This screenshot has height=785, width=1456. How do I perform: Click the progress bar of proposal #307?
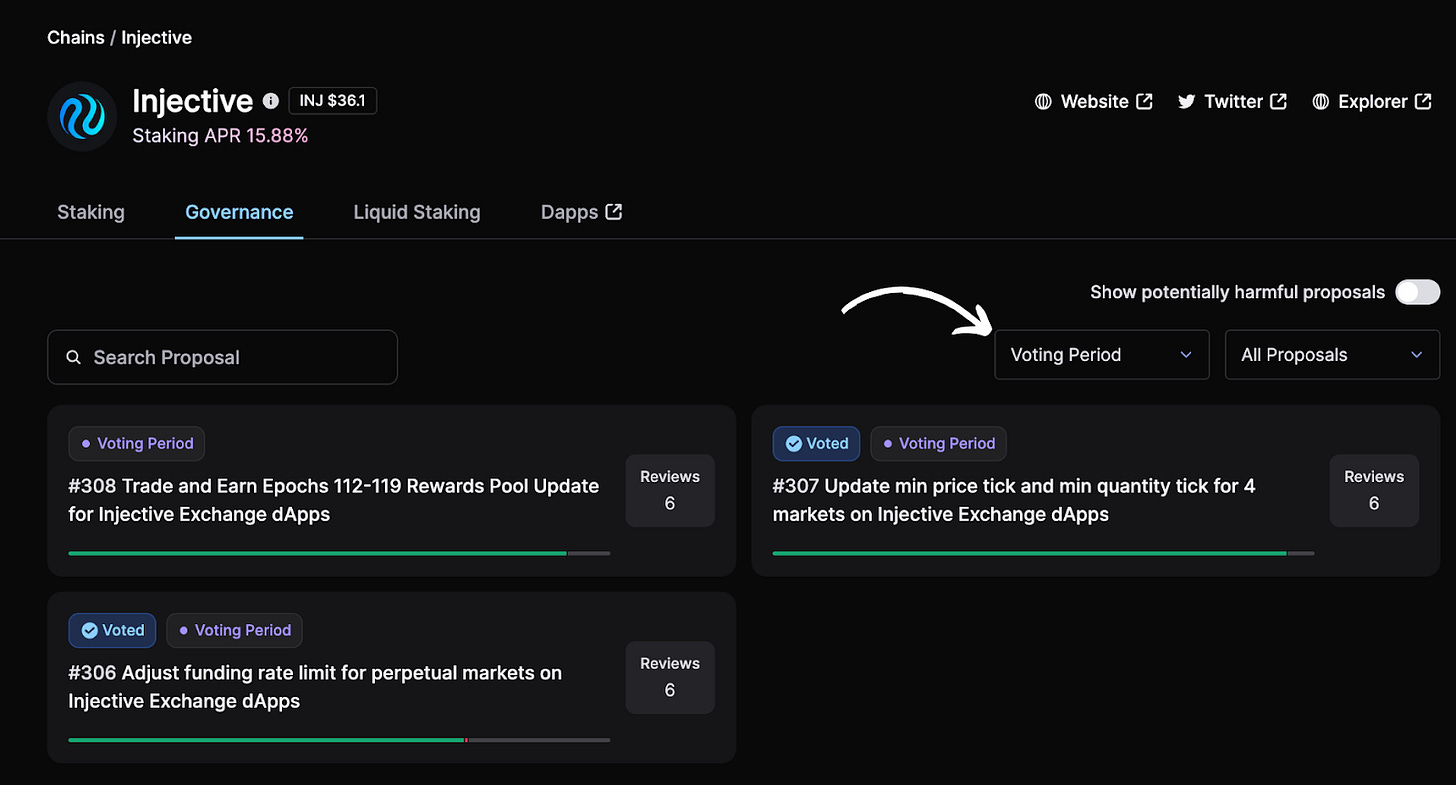(1043, 552)
